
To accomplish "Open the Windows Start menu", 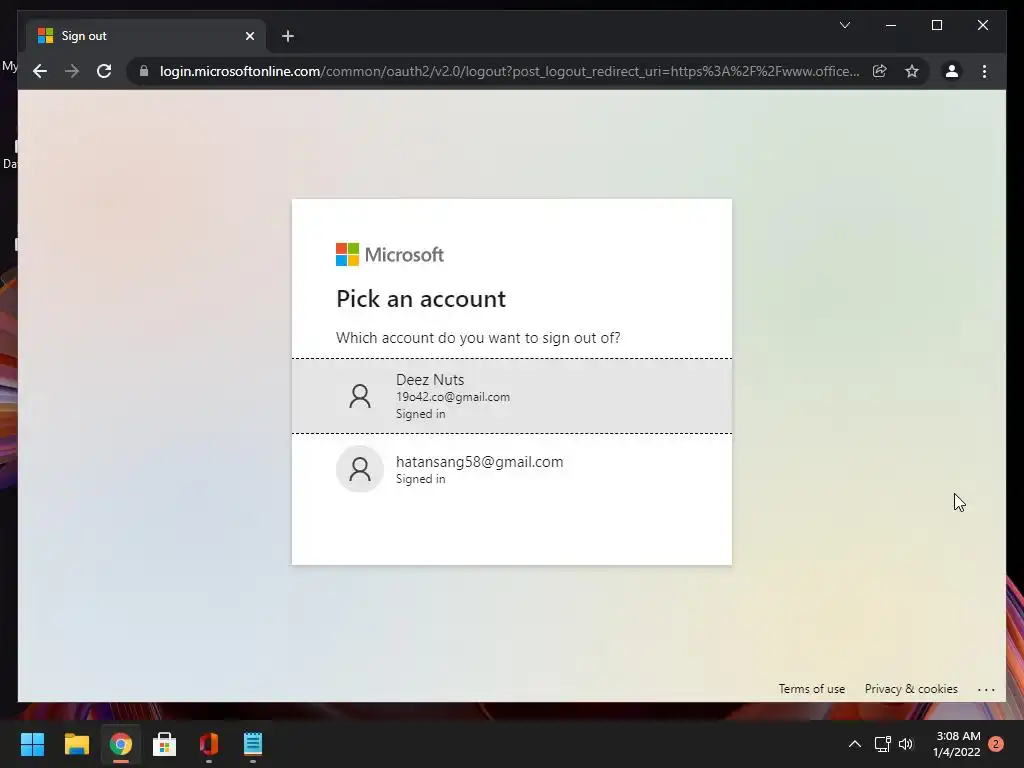I will coord(32,744).
